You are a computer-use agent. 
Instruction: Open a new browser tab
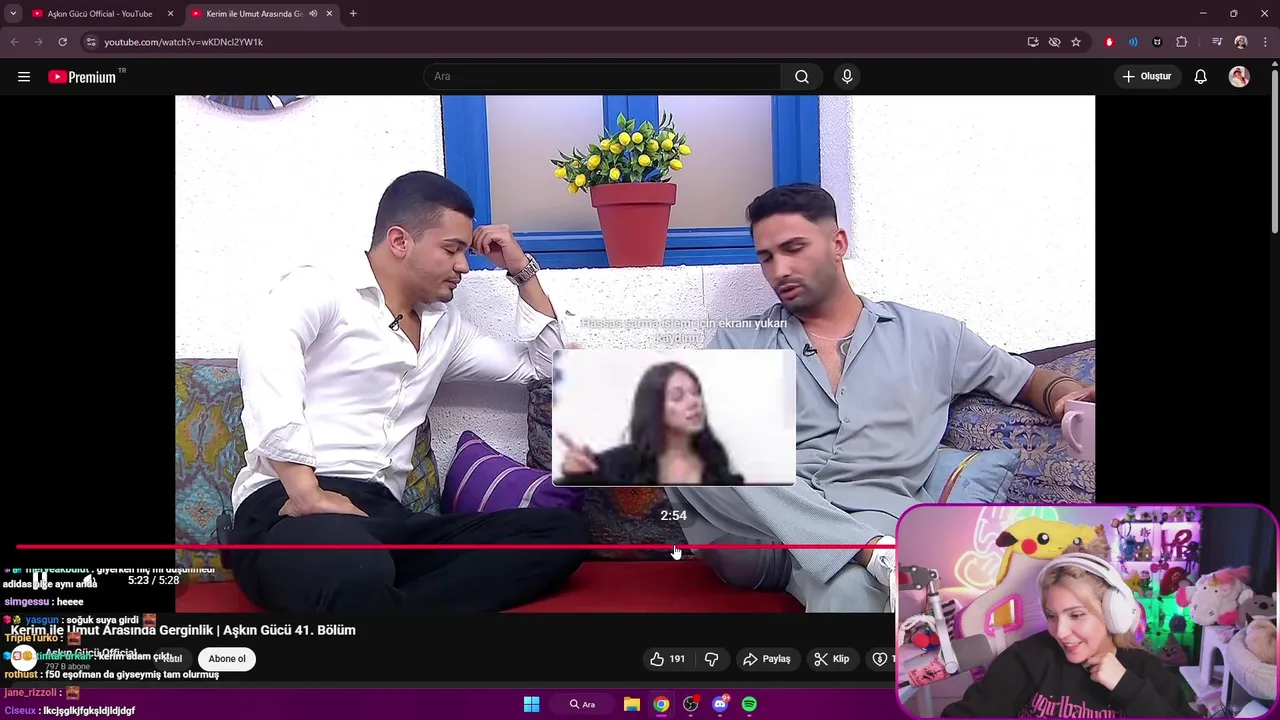click(x=353, y=14)
